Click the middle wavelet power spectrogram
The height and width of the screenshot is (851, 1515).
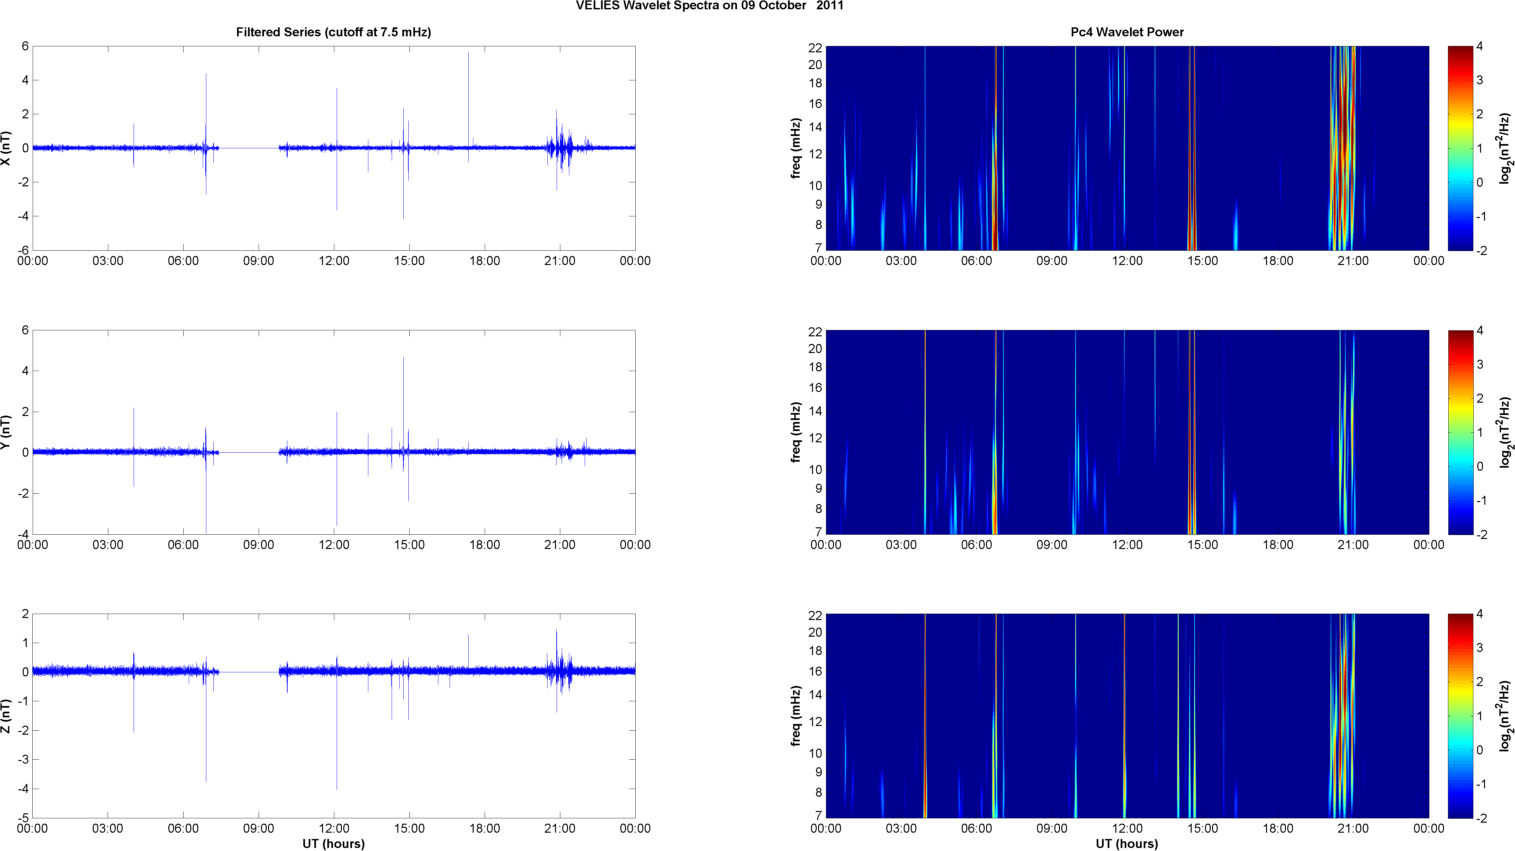point(1126,432)
